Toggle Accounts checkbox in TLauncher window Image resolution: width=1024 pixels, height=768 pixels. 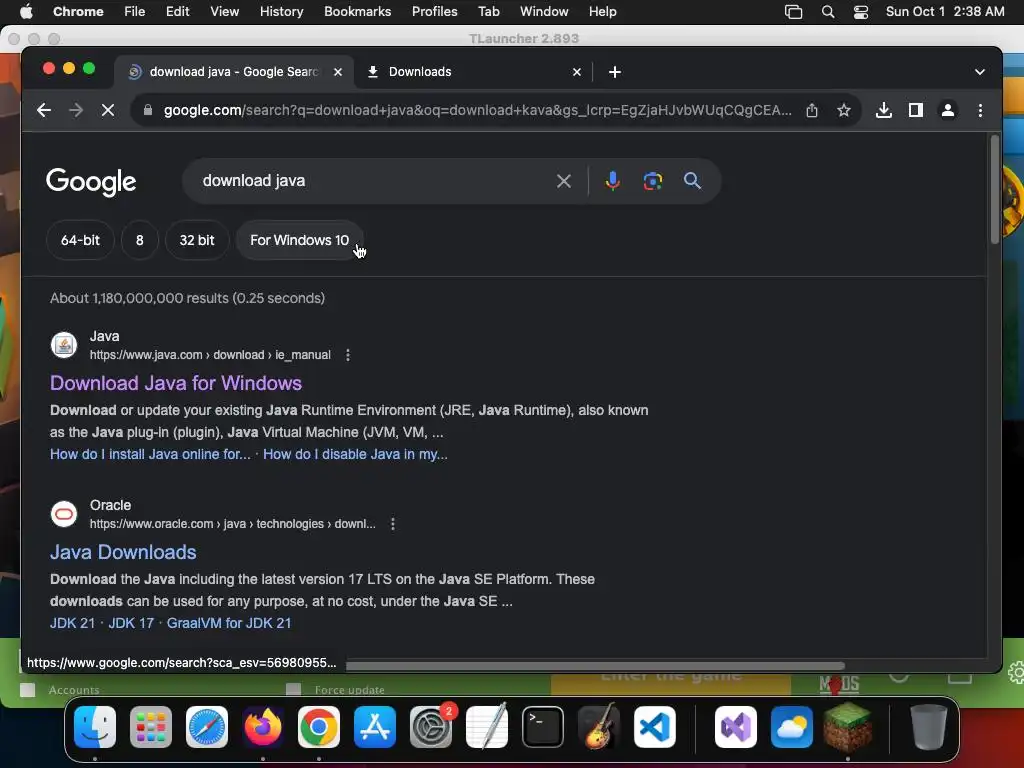click(x=27, y=690)
